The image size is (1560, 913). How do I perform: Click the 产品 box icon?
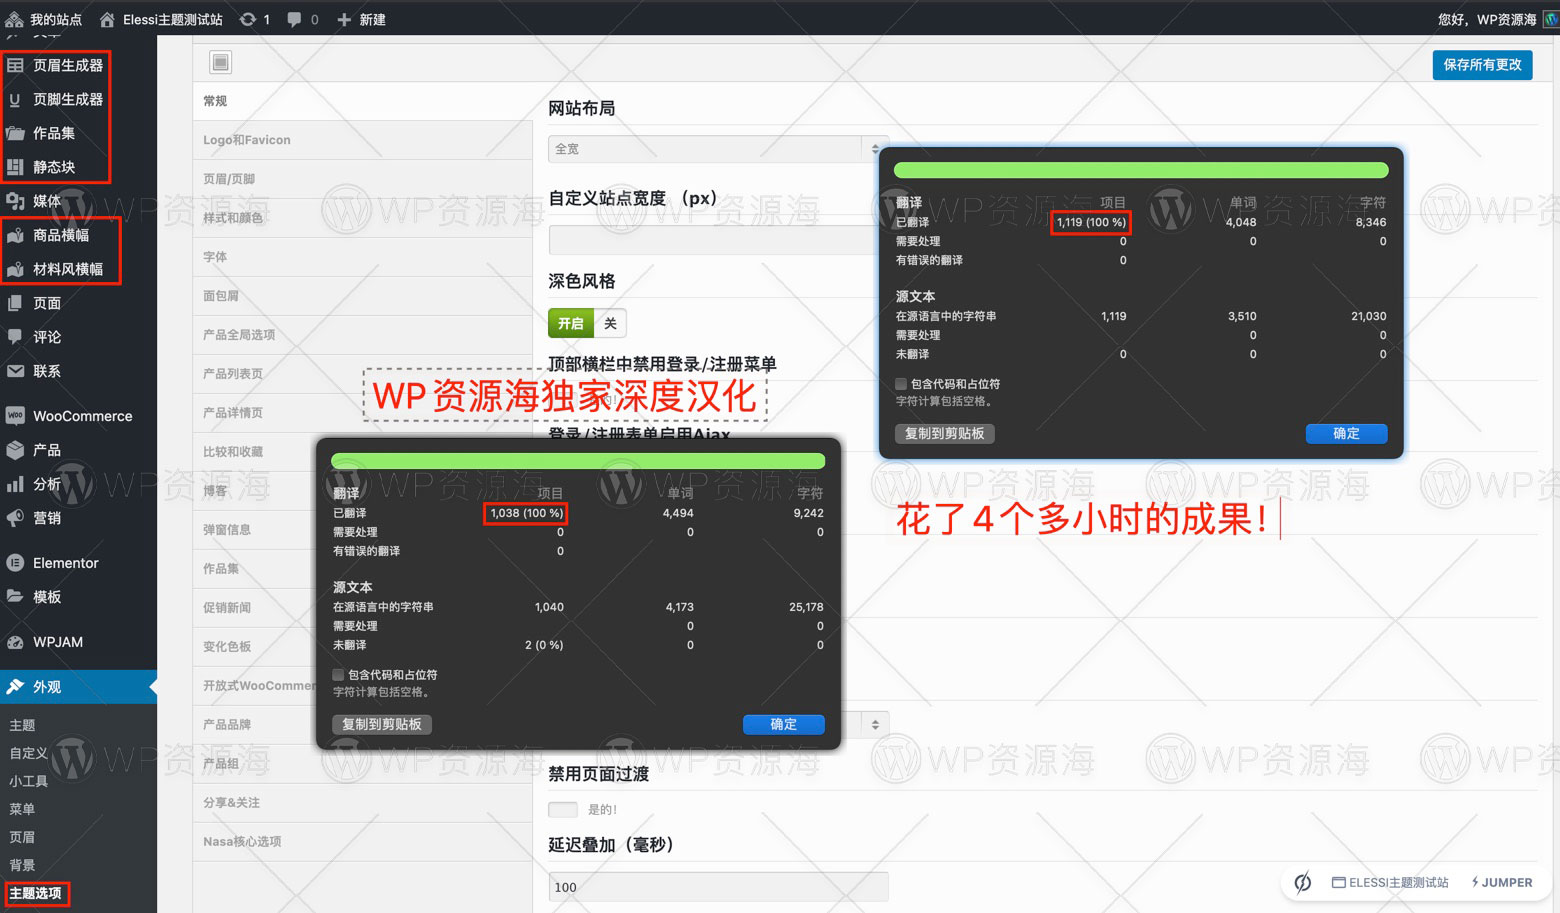coord(15,450)
